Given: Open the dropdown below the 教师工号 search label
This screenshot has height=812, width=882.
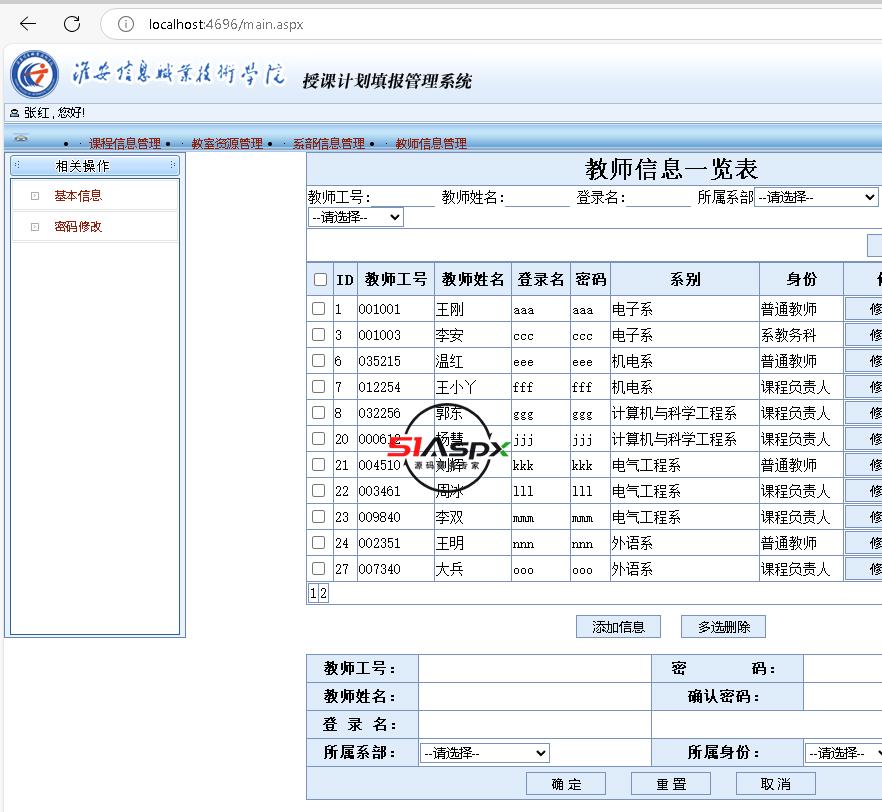Looking at the screenshot, I should click(x=356, y=217).
